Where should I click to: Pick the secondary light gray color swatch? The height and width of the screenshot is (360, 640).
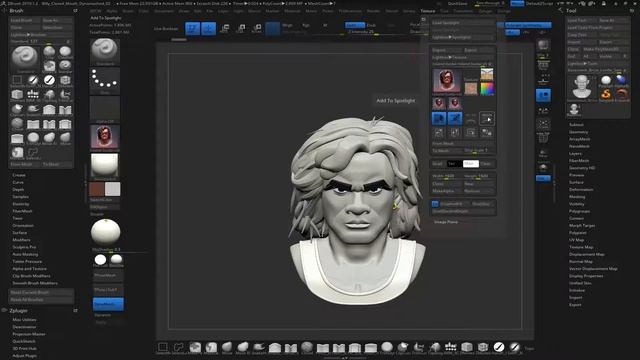point(112,189)
